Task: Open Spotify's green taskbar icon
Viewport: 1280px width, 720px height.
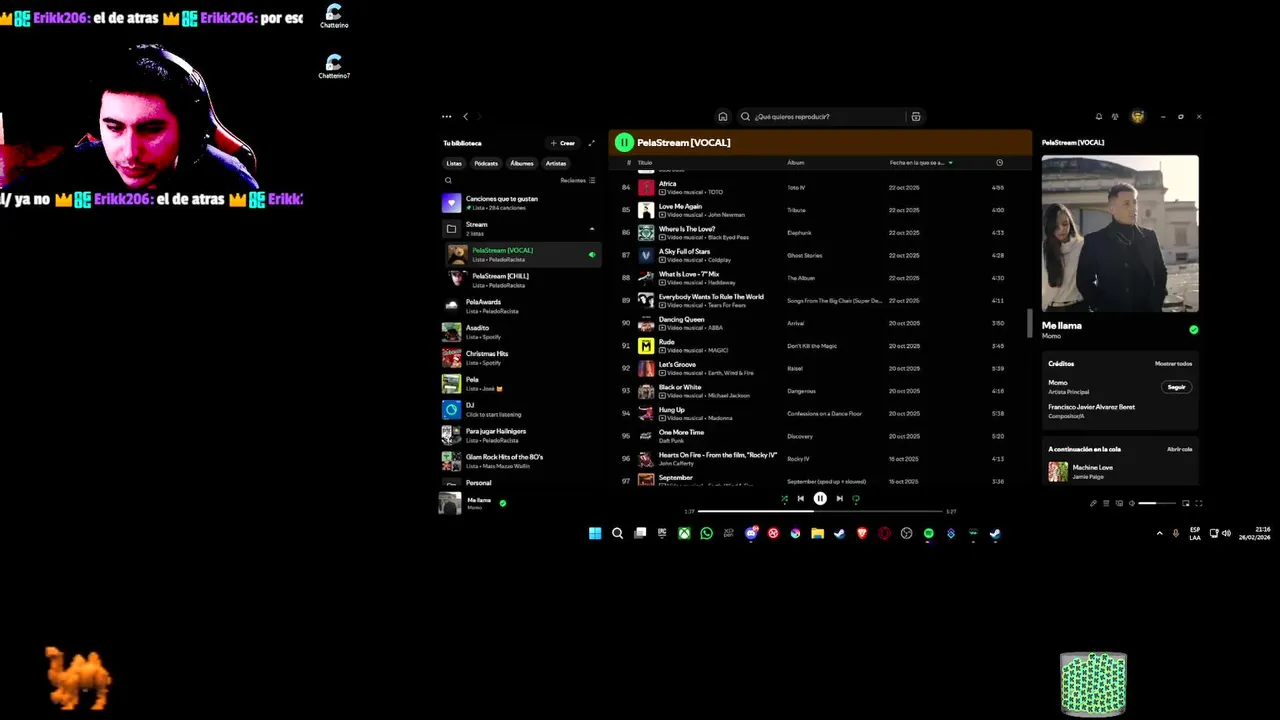Action: point(929,534)
